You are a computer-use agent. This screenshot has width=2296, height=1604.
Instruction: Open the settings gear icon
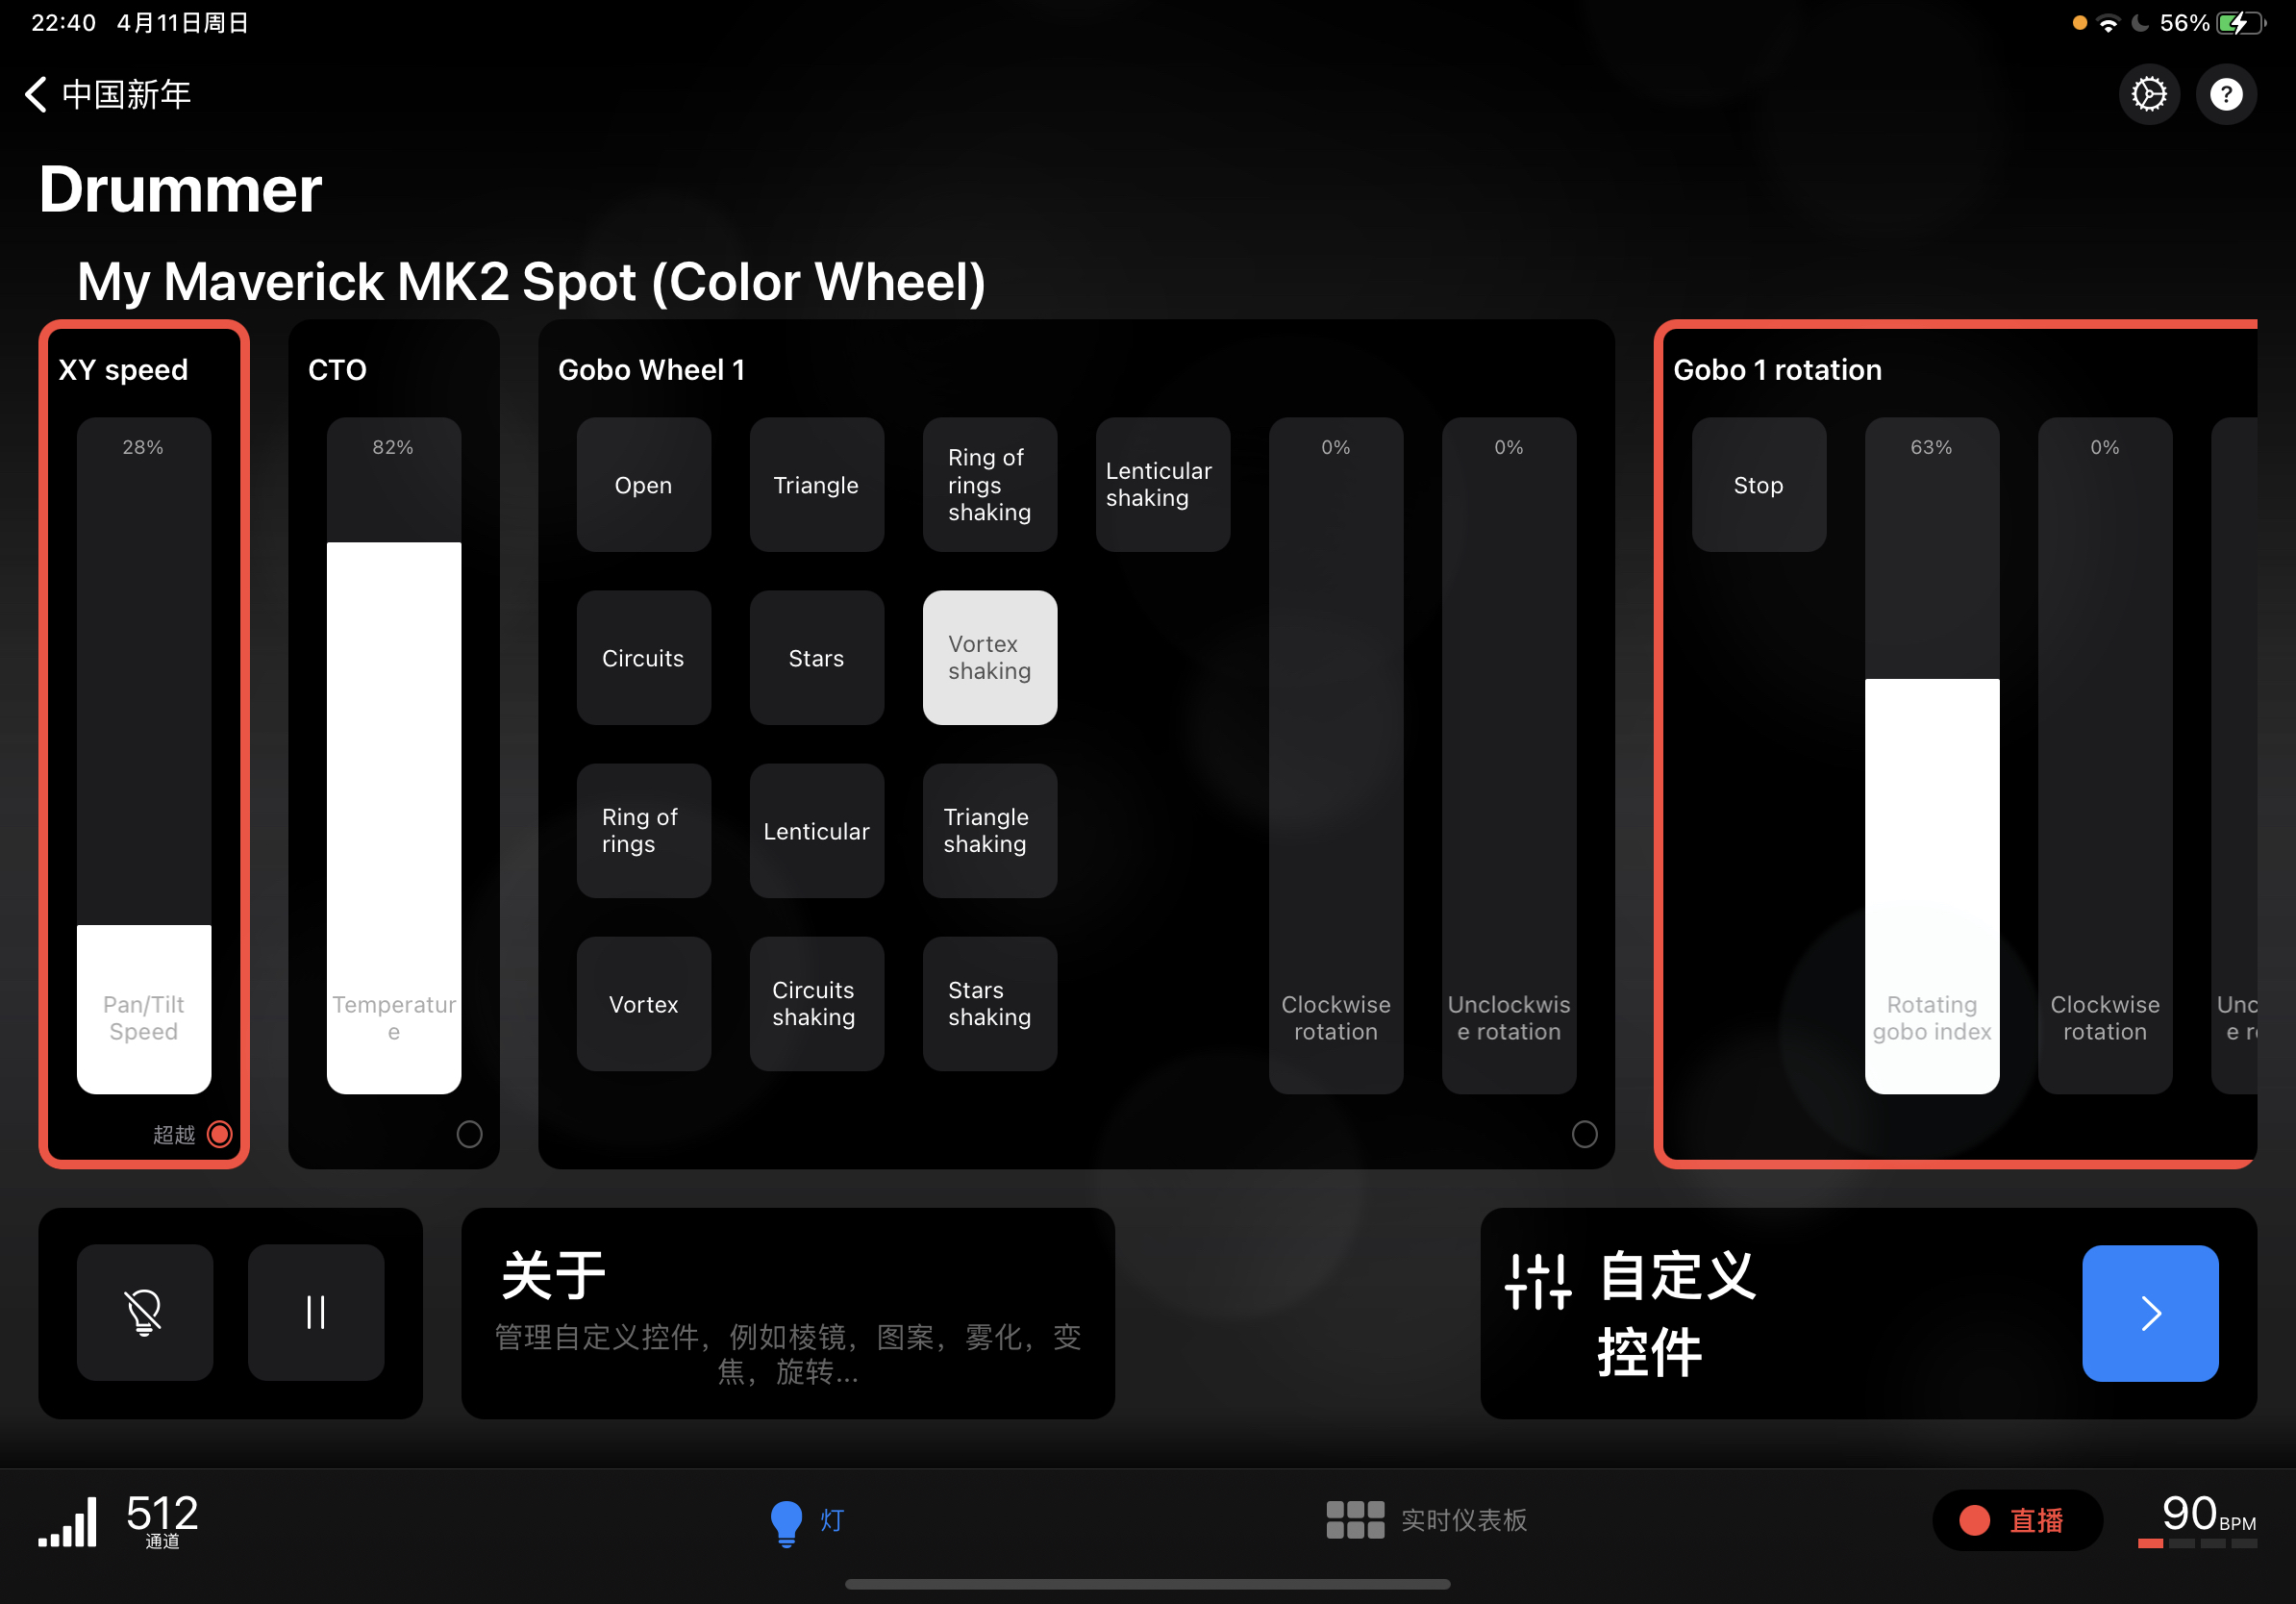click(2148, 94)
